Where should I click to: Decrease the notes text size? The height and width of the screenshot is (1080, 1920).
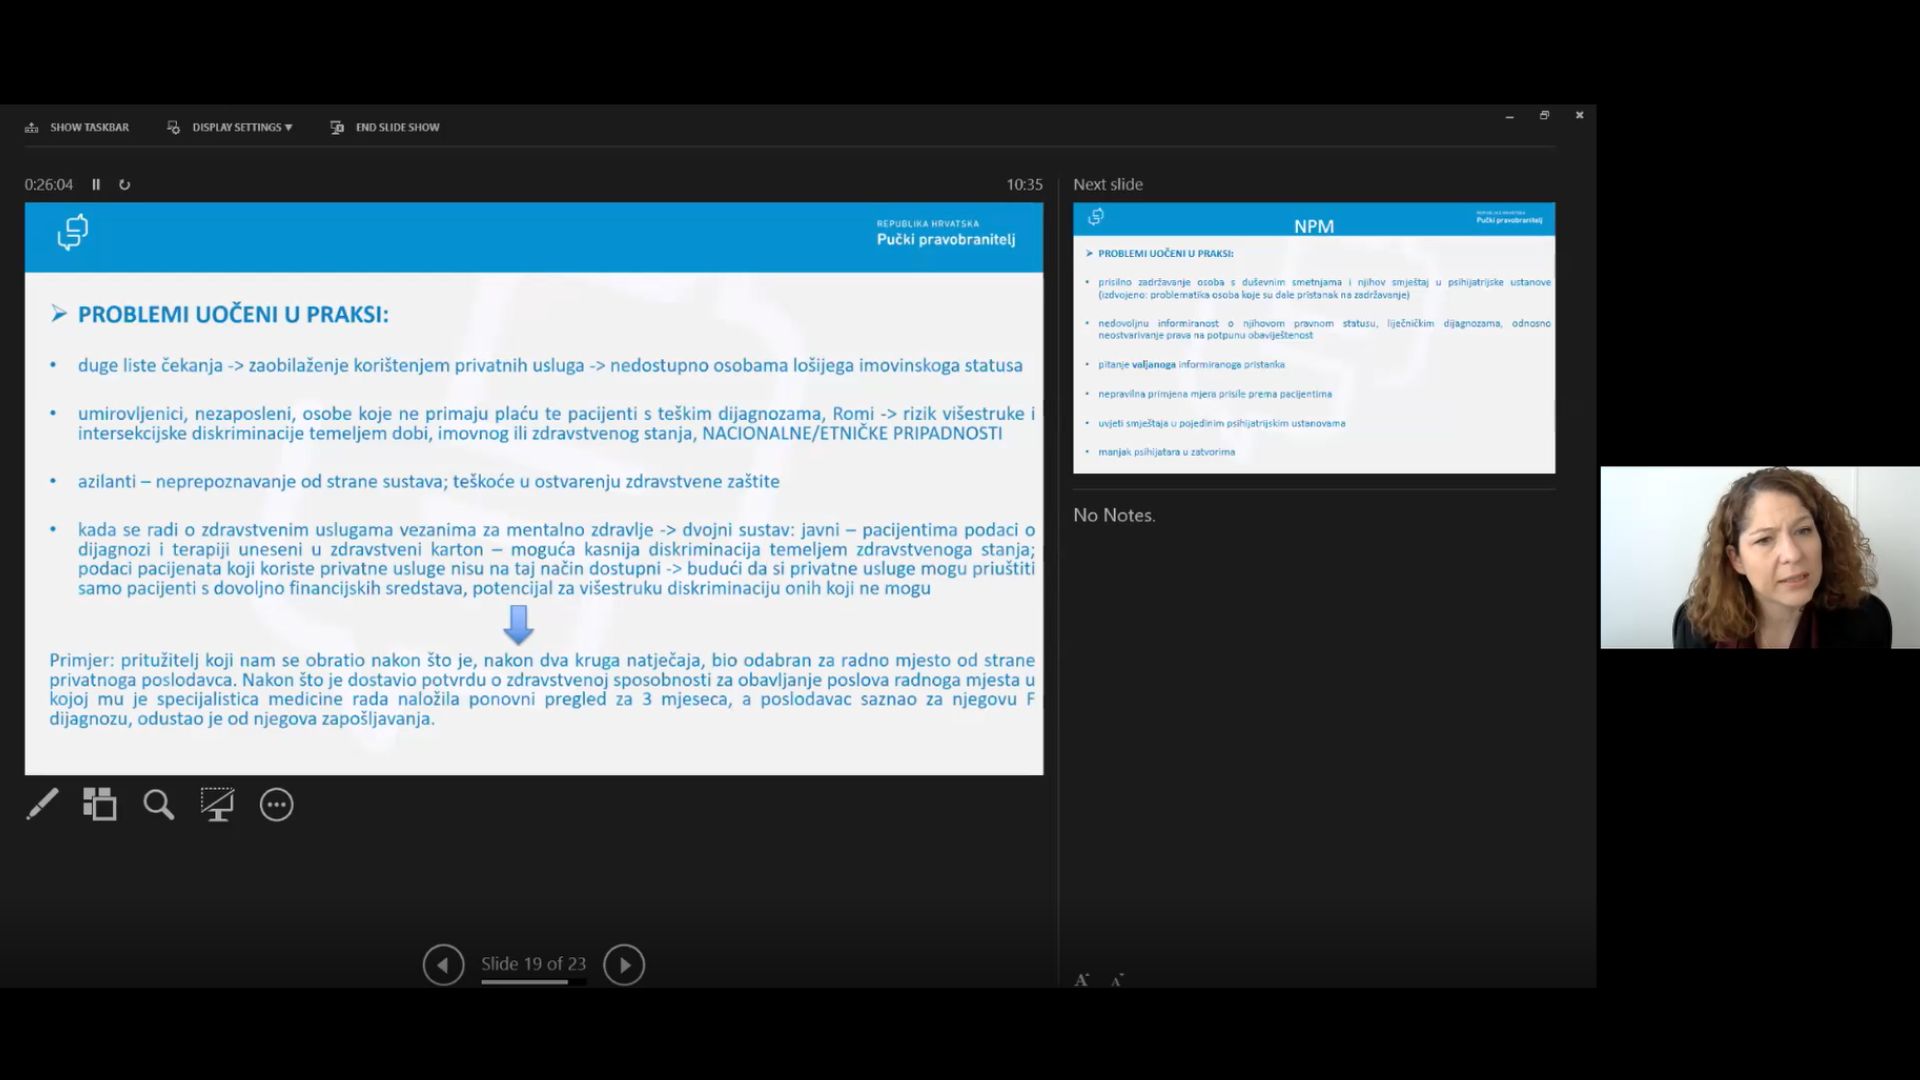(x=1117, y=980)
